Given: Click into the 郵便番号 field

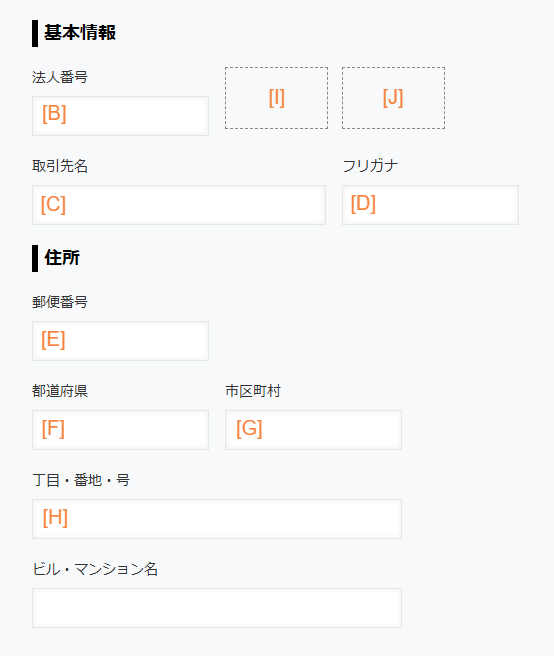Looking at the screenshot, I should [121, 341].
